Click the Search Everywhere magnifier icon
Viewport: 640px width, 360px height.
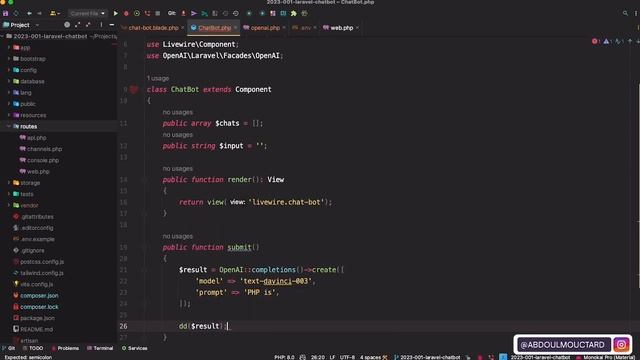point(625,13)
